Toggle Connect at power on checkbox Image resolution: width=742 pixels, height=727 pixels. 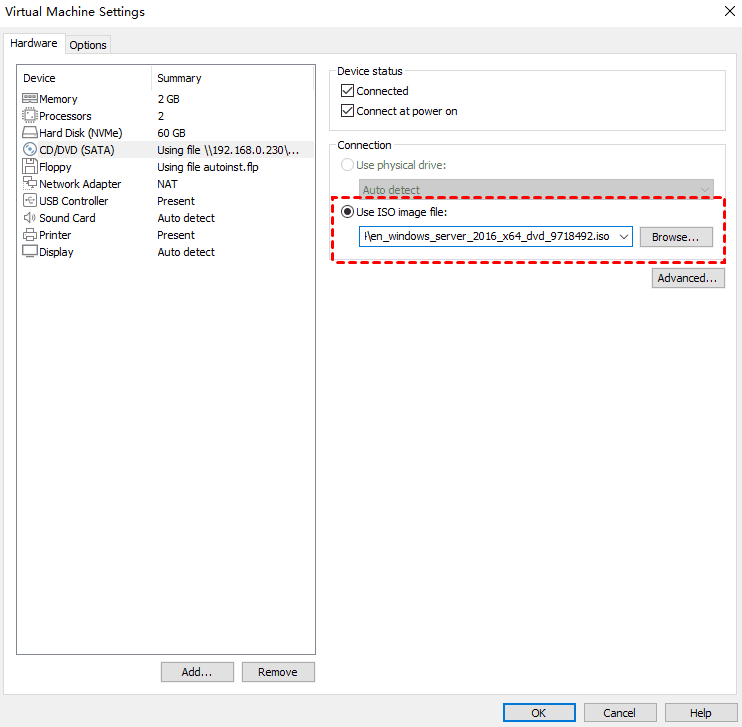click(347, 111)
